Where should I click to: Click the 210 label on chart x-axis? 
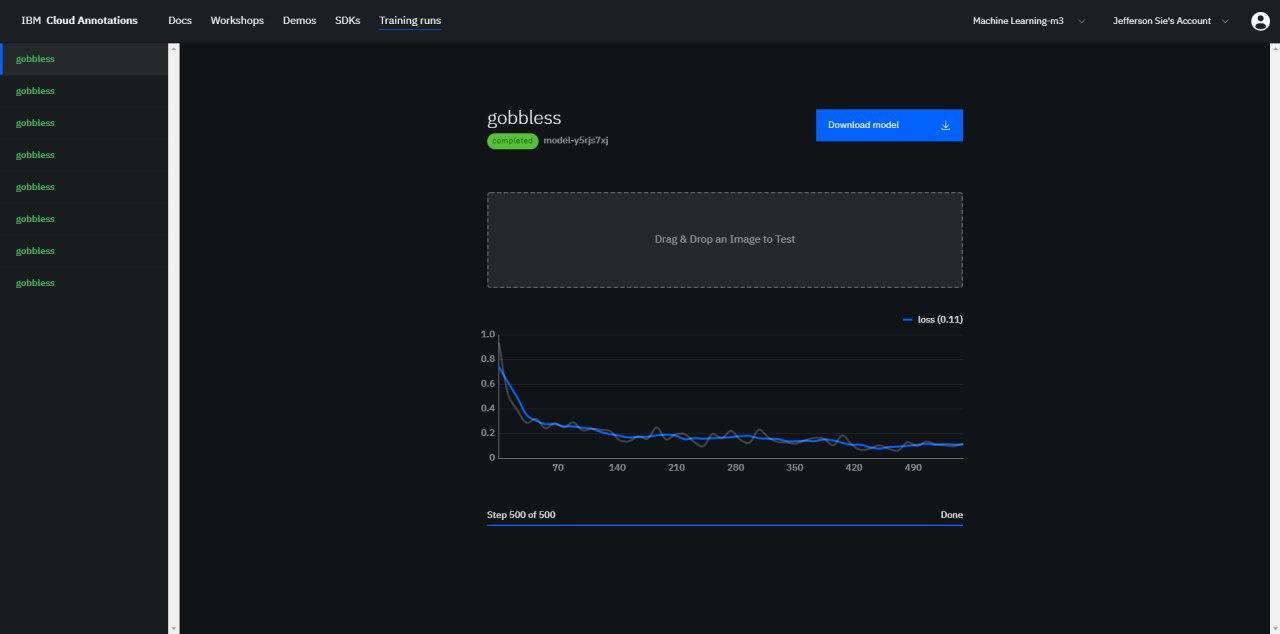click(676, 468)
